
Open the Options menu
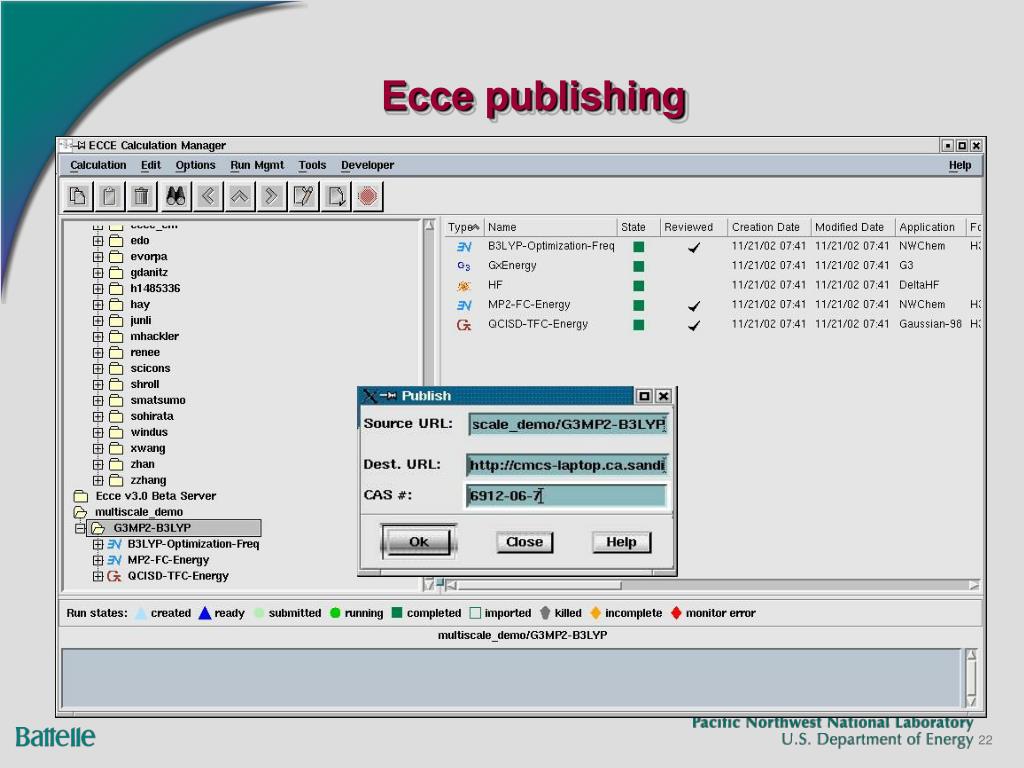pyautogui.click(x=195, y=165)
